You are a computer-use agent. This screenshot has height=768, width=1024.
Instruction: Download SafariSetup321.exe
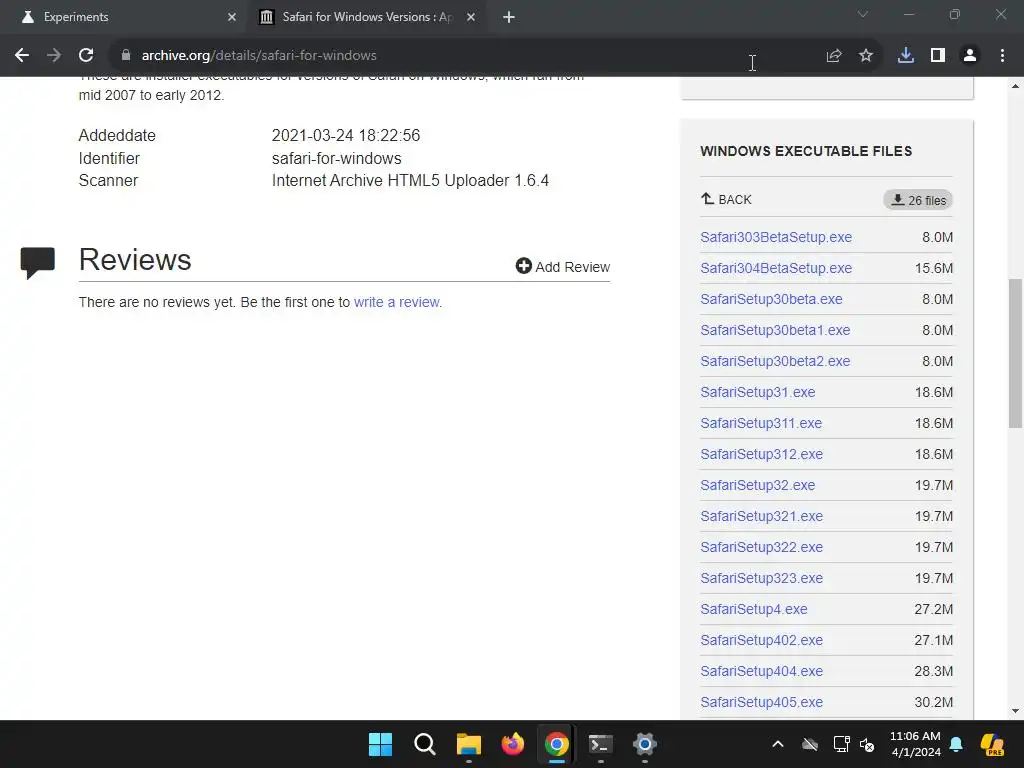coord(761,517)
